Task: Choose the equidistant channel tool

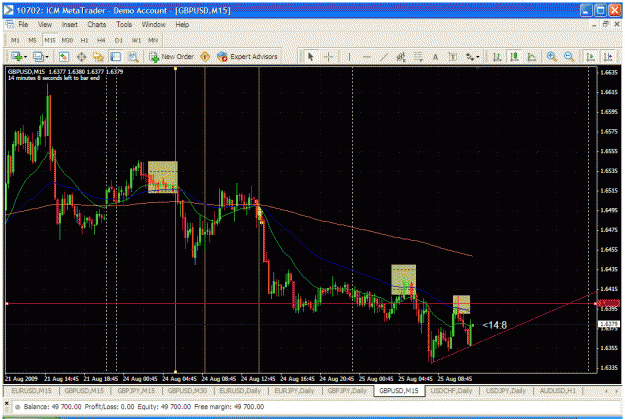Action: click(401, 57)
